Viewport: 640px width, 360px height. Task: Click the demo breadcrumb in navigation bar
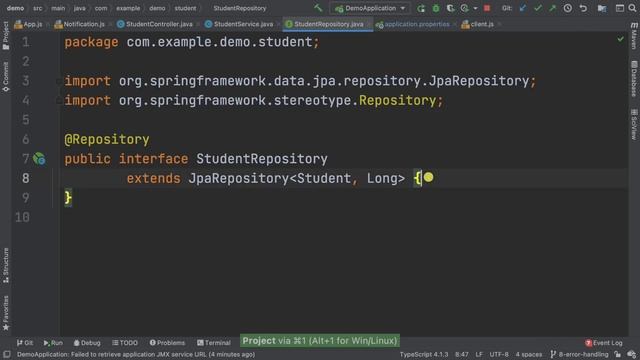(x=15, y=8)
